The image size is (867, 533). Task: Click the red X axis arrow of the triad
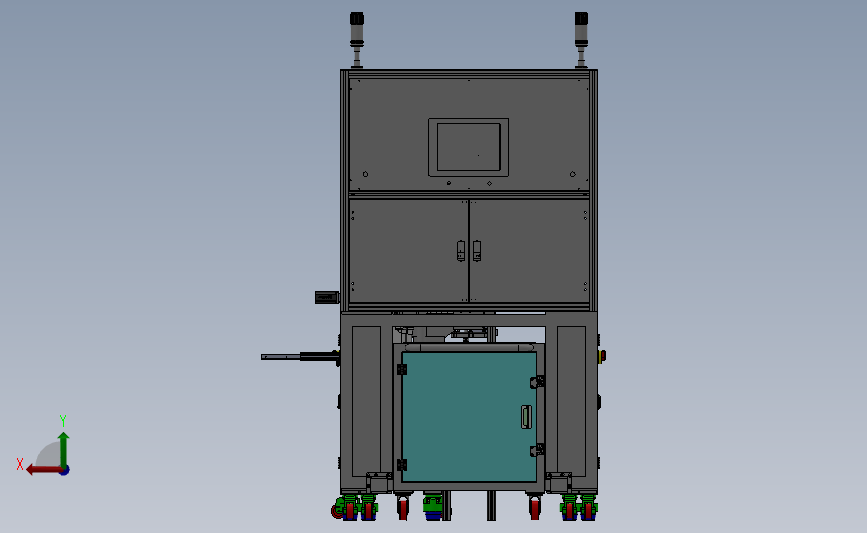click(43, 470)
